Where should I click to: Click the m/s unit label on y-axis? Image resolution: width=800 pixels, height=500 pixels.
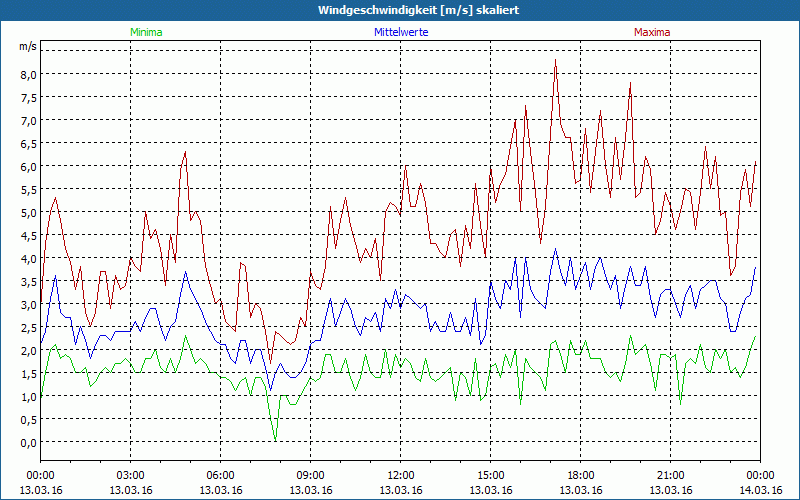click(27, 47)
